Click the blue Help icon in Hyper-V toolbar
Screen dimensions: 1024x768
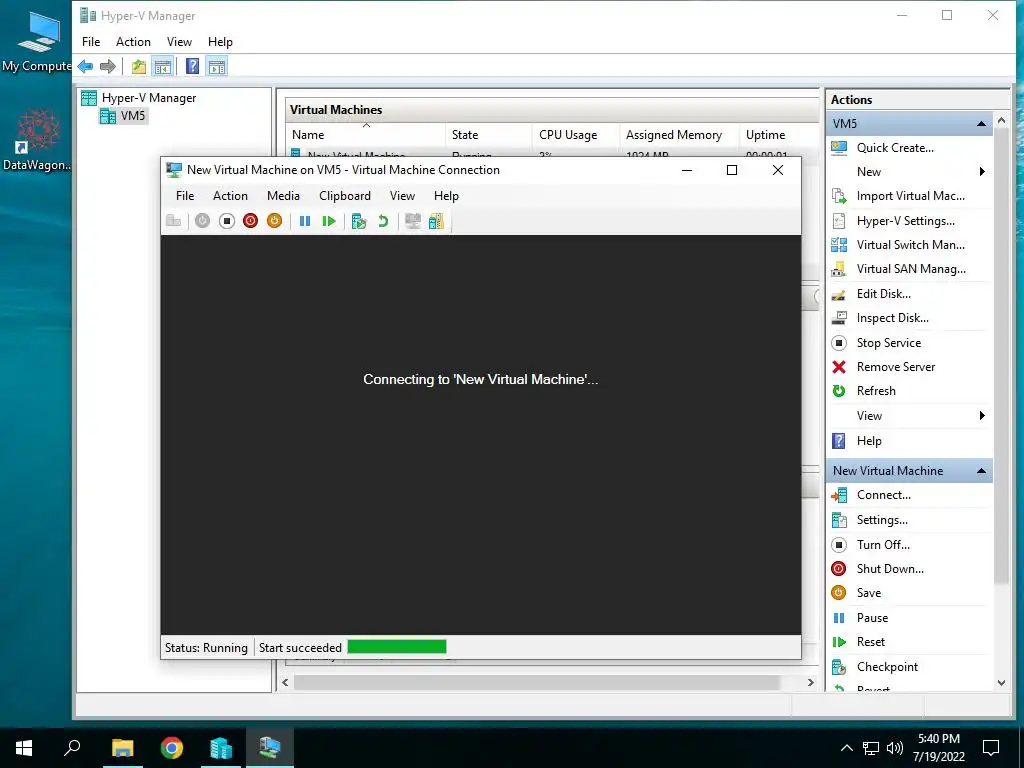point(193,66)
